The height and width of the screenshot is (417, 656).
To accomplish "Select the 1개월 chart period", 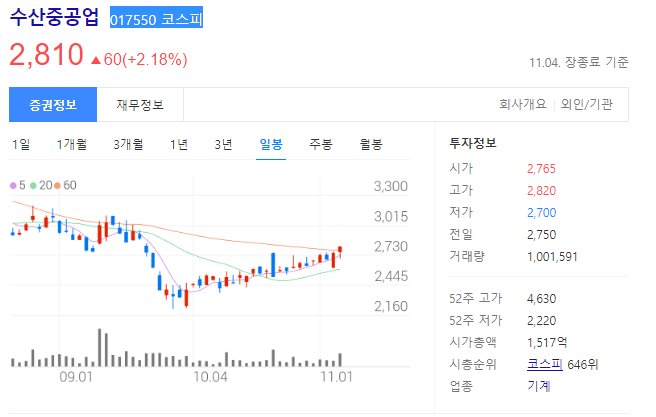I will (x=72, y=145).
